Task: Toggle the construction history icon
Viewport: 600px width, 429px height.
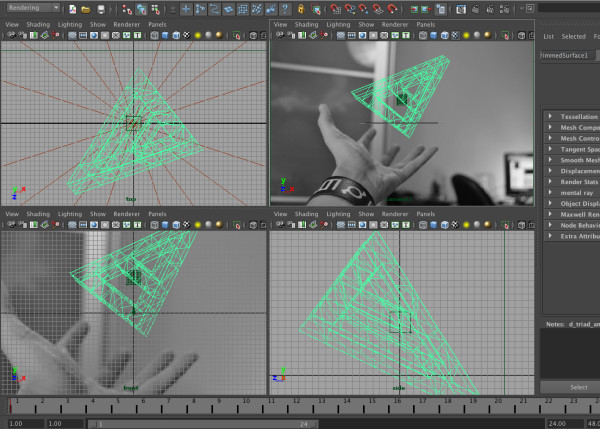Action: point(441,9)
